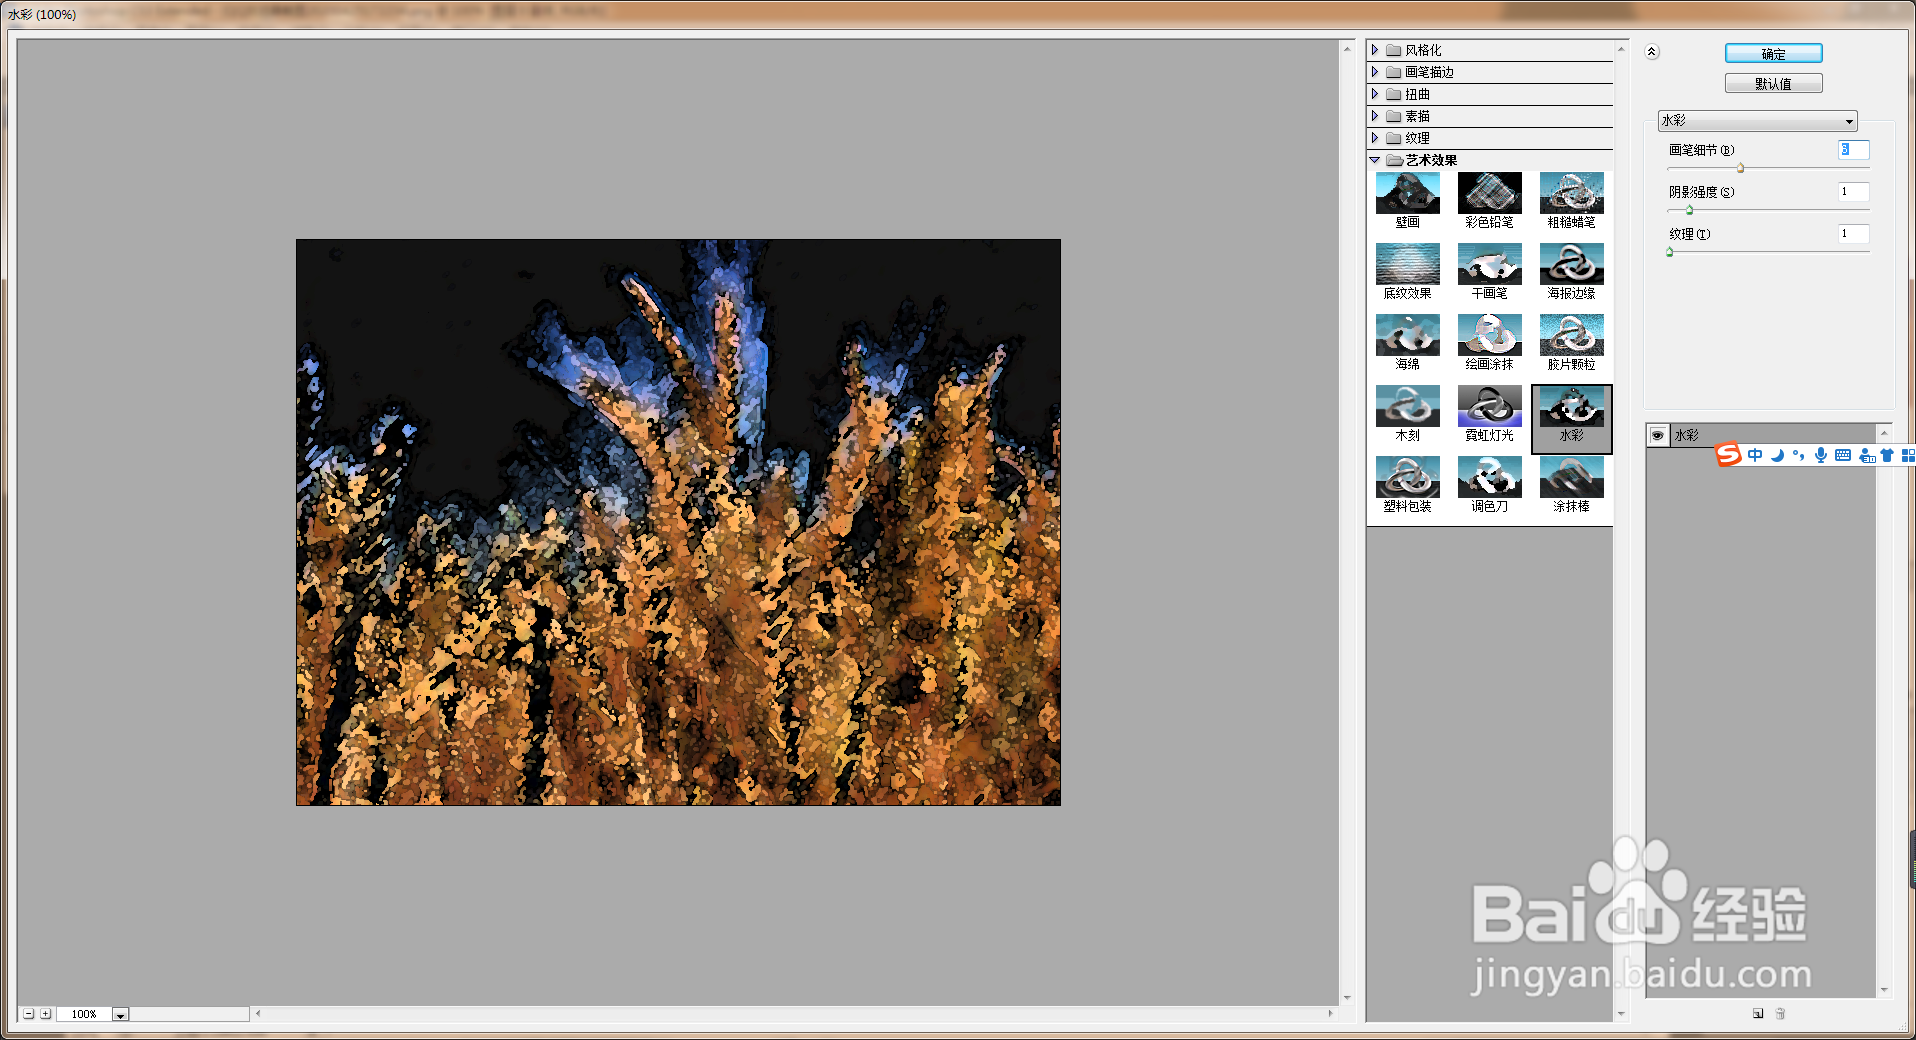Screen dimensions: 1916x1040
Task: Click the 纹理 slider handle
Action: pos(1670,252)
